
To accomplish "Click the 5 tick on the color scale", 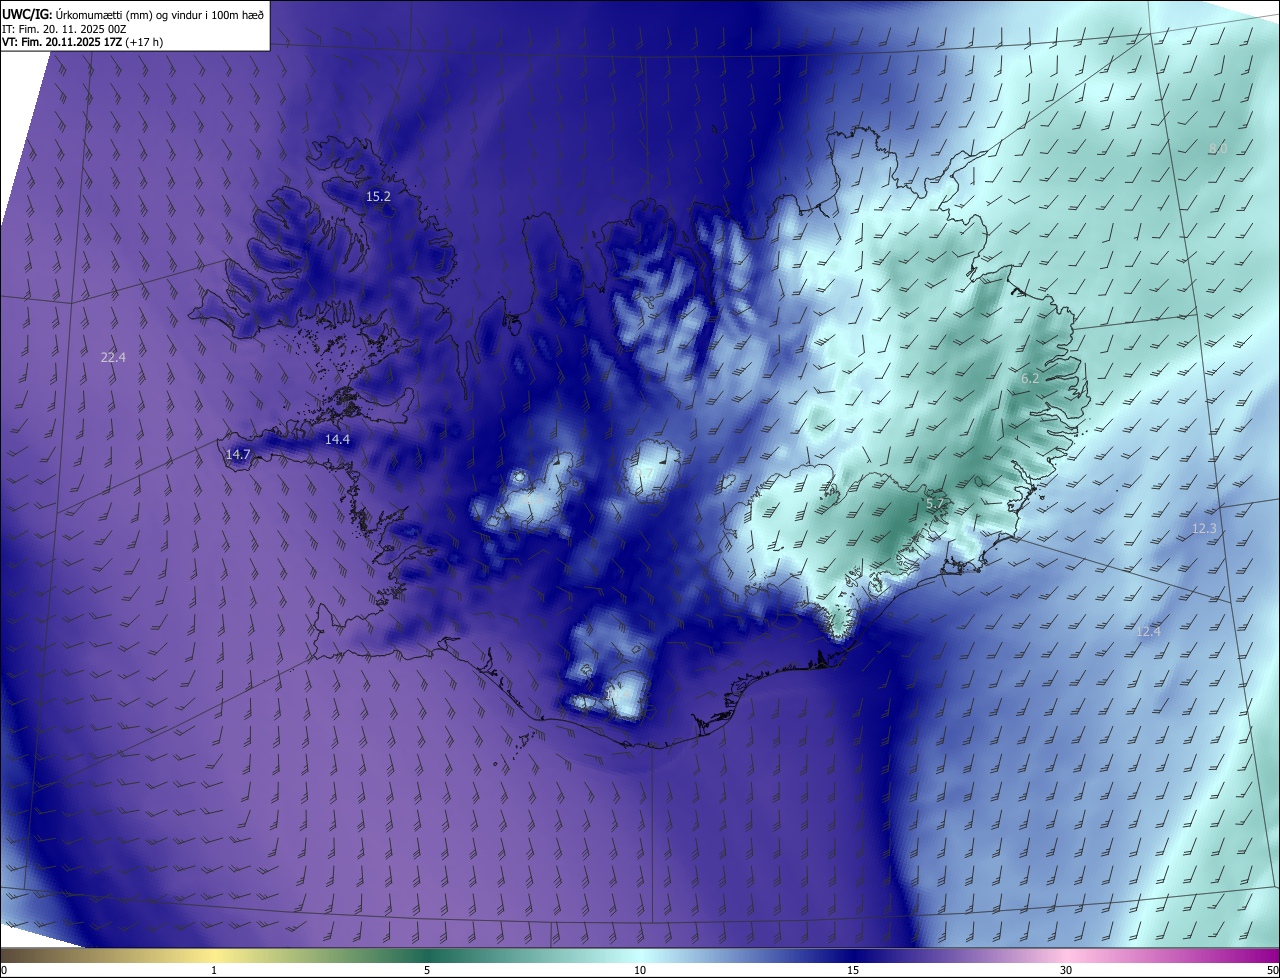I will (427, 970).
